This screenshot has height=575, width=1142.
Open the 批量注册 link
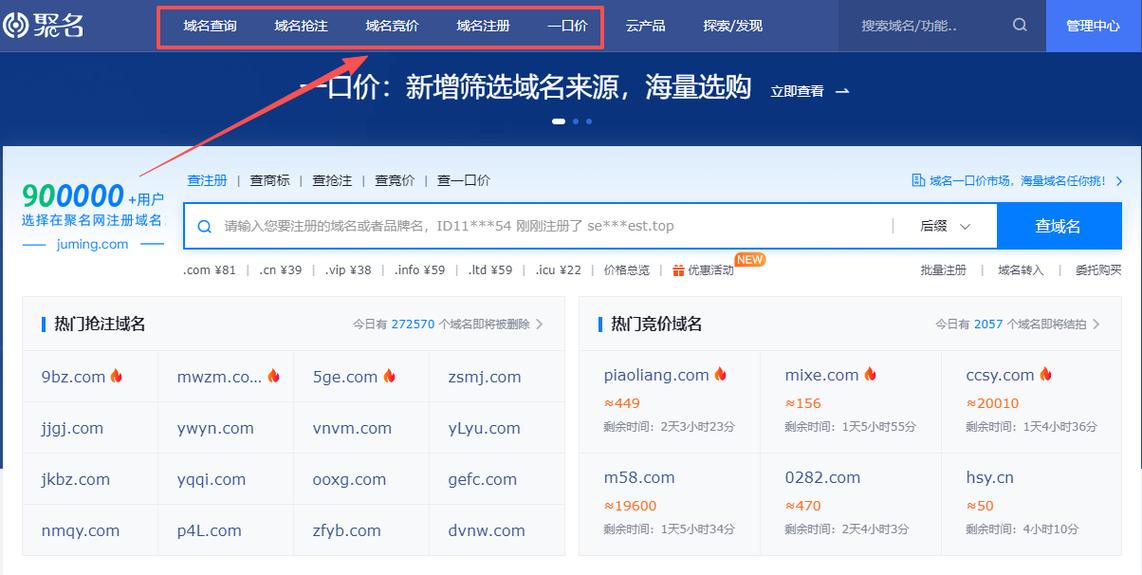[x=943, y=270]
